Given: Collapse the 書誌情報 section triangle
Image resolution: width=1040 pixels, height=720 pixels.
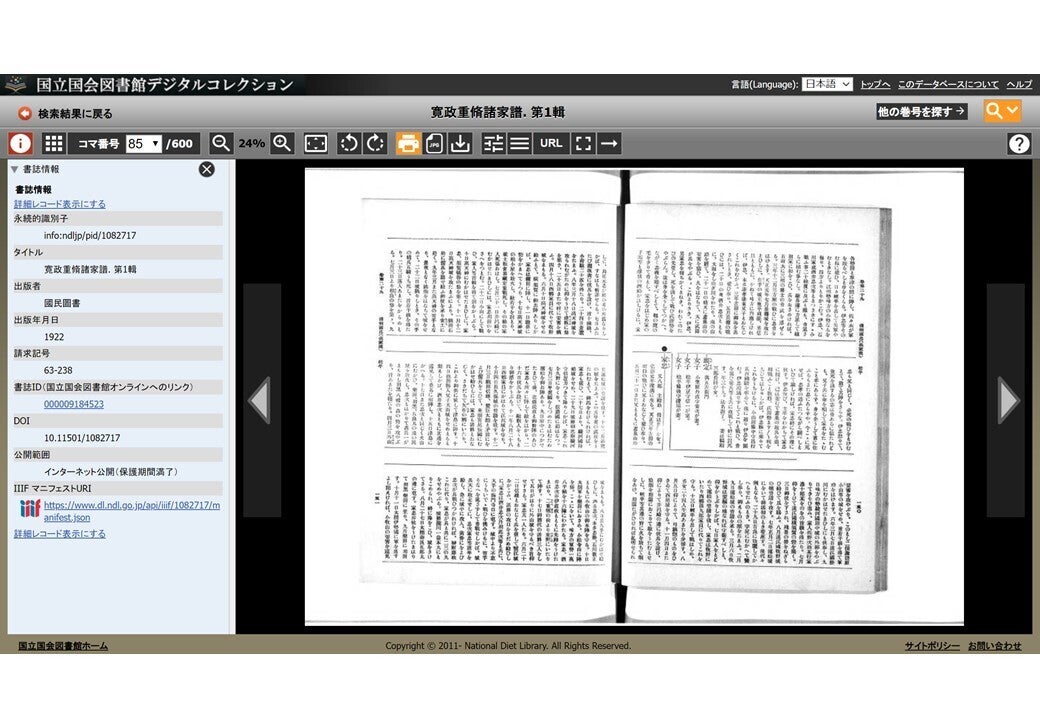Looking at the screenshot, I should pos(14,169).
